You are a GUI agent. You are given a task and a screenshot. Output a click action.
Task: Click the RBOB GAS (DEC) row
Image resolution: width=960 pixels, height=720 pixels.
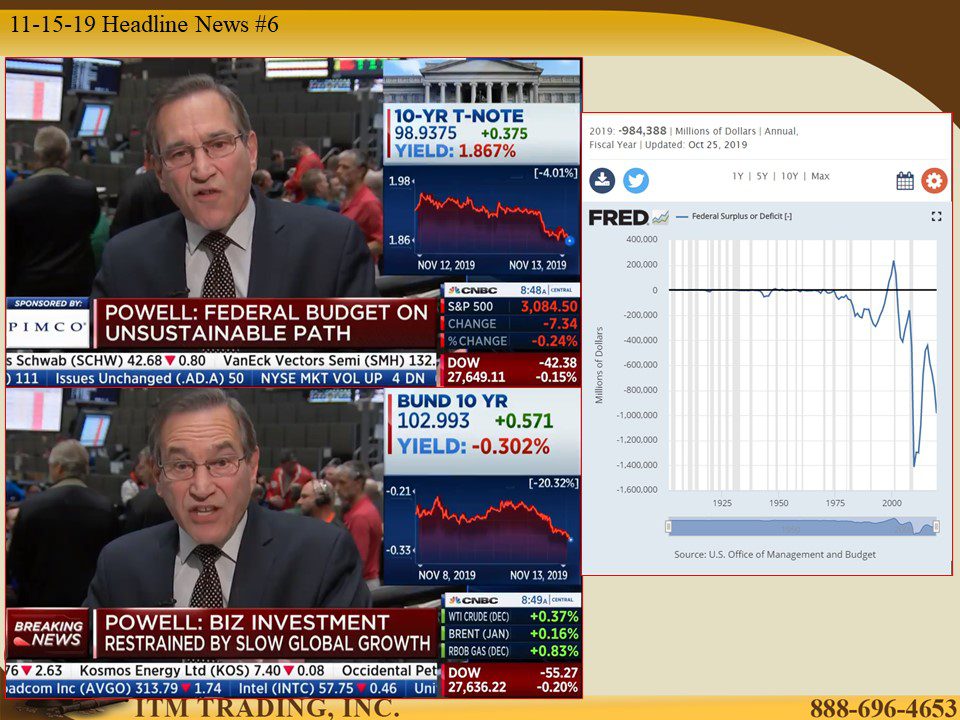tap(512, 651)
